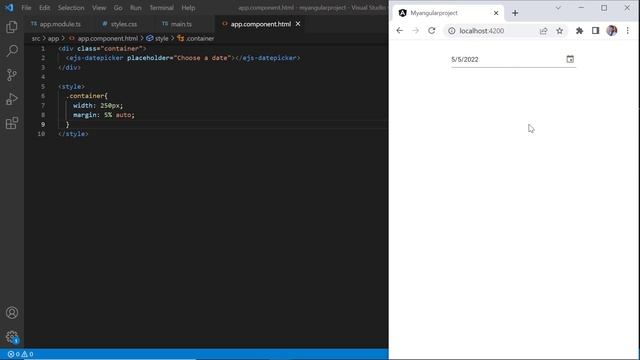Open the Extensions view
Screen dimensions: 640x360
12,123
